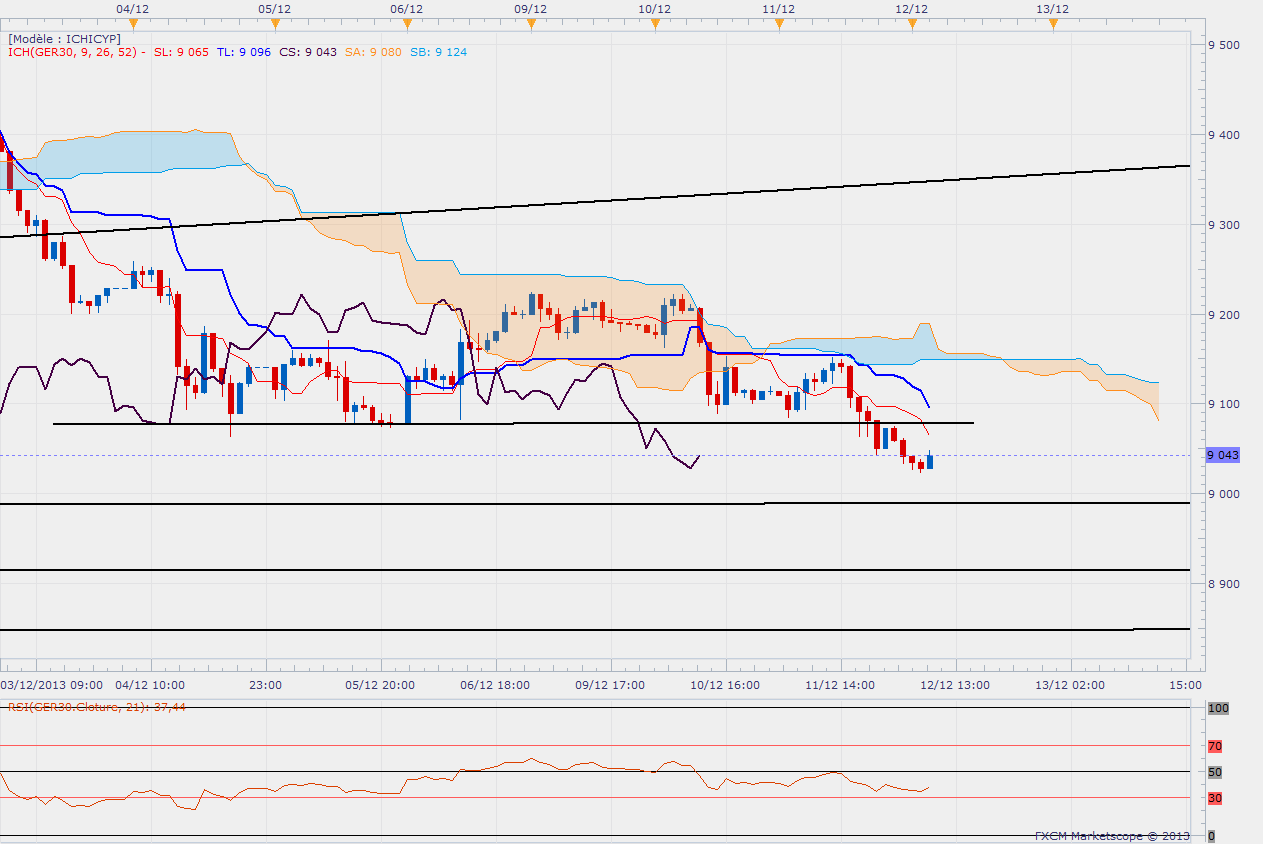The image size is (1263, 844).
Task: Click the RSI 100 level label
Action: pyautogui.click(x=1217, y=708)
